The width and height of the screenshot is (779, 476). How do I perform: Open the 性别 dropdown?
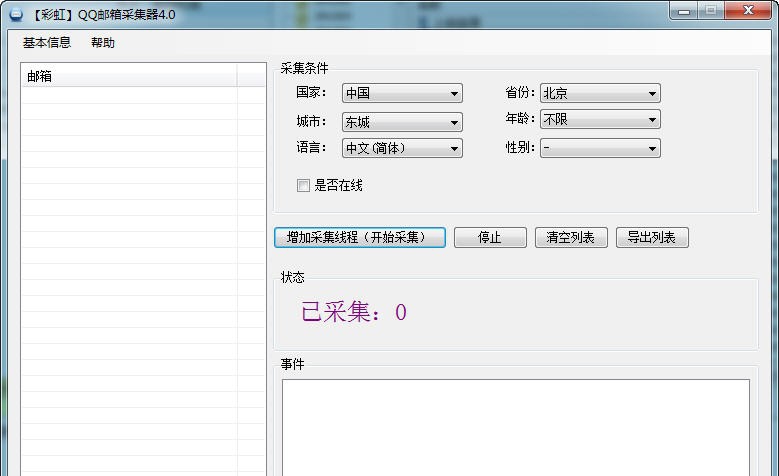coord(600,148)
